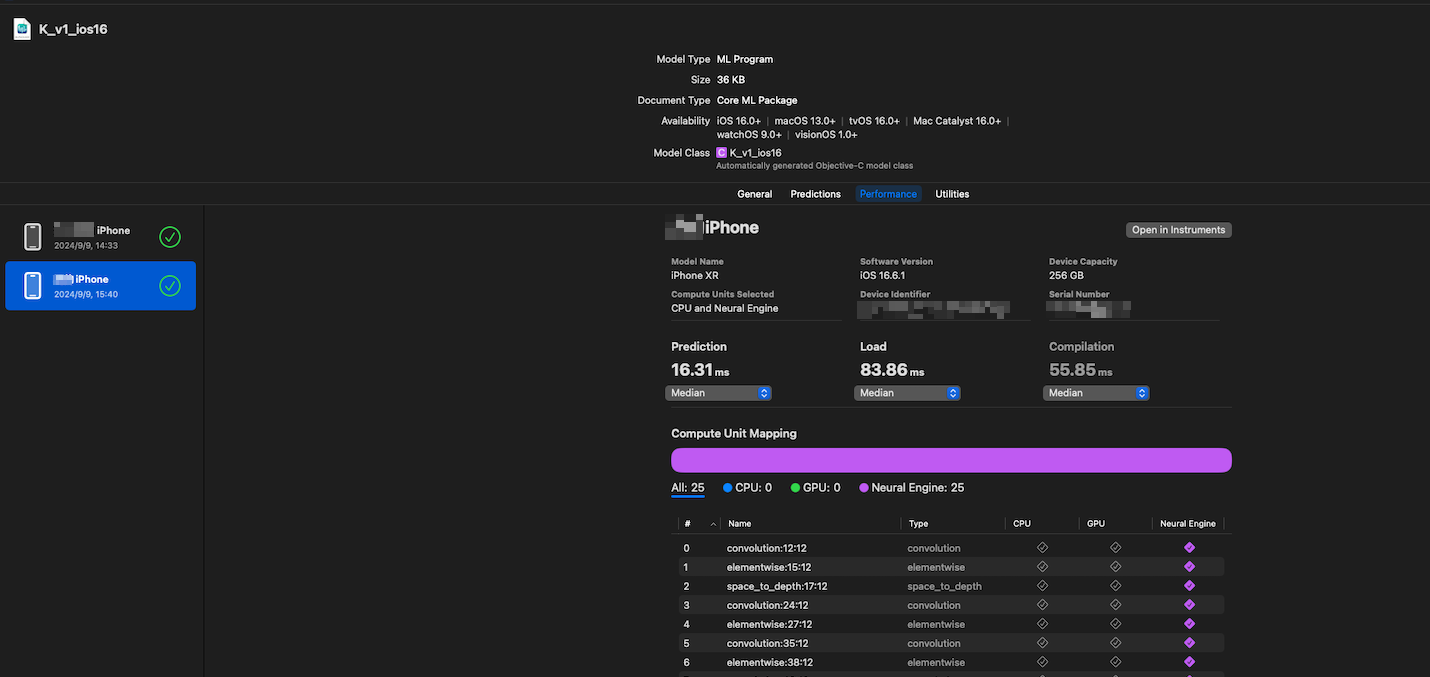Image resolution: width=1430 pixels, height=677 pixels.
Task: Switch to the General tab
Action: tap(755, 194)
